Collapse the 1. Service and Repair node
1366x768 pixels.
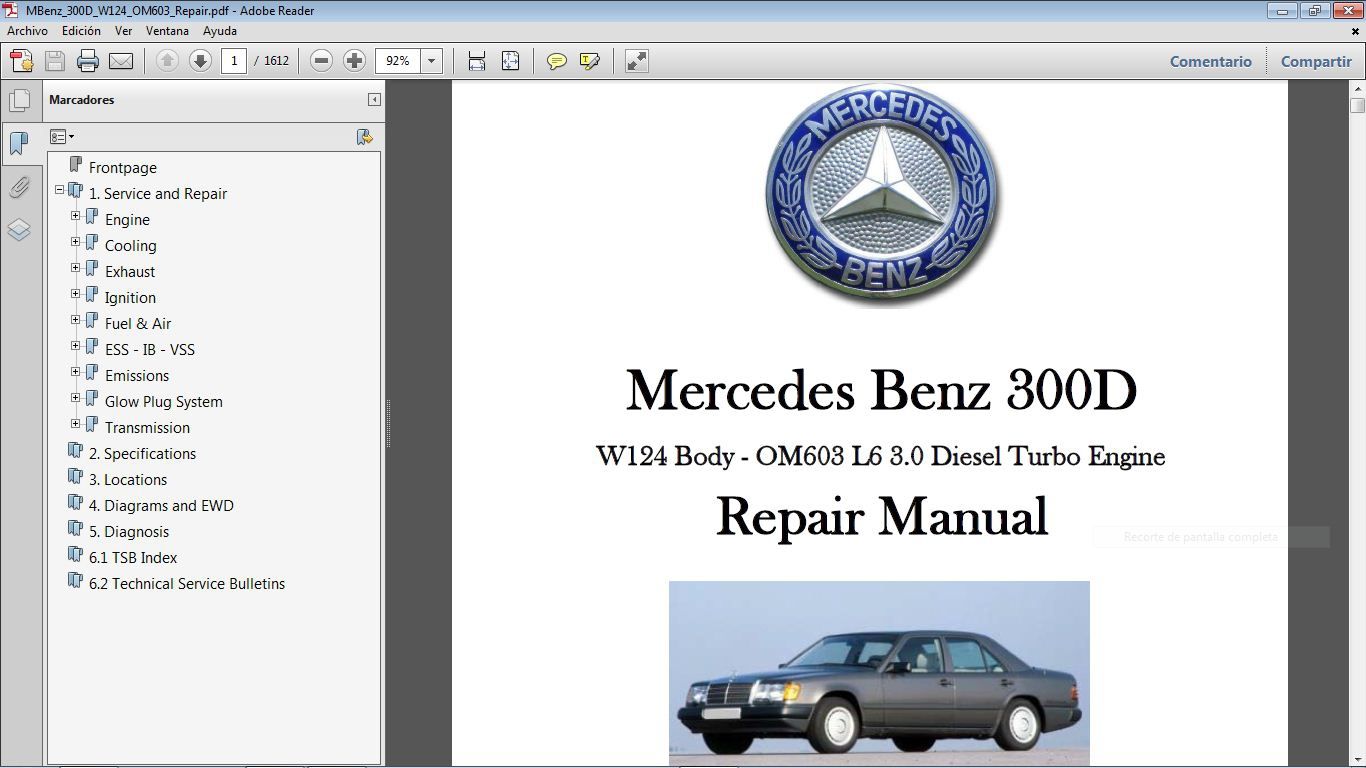(60, 190)
